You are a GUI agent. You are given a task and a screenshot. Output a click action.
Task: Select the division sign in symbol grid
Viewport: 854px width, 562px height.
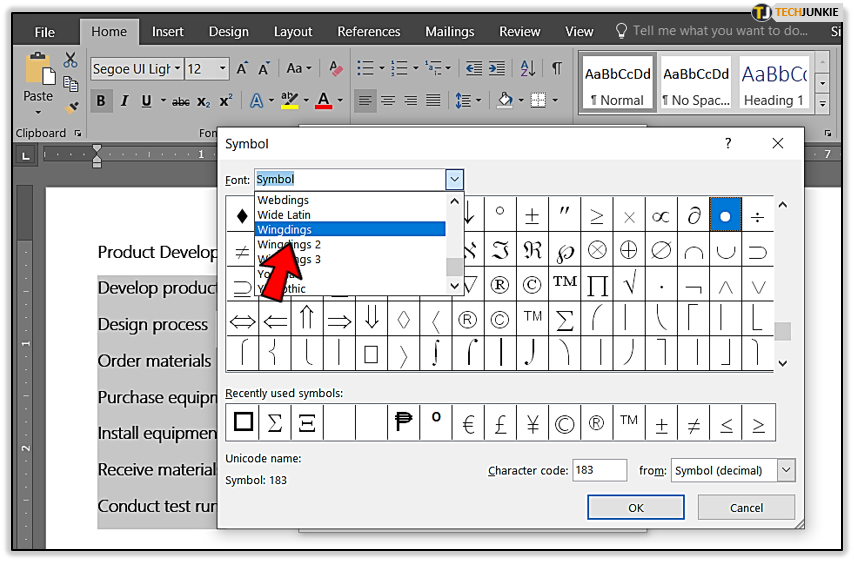tap(757, 217)
